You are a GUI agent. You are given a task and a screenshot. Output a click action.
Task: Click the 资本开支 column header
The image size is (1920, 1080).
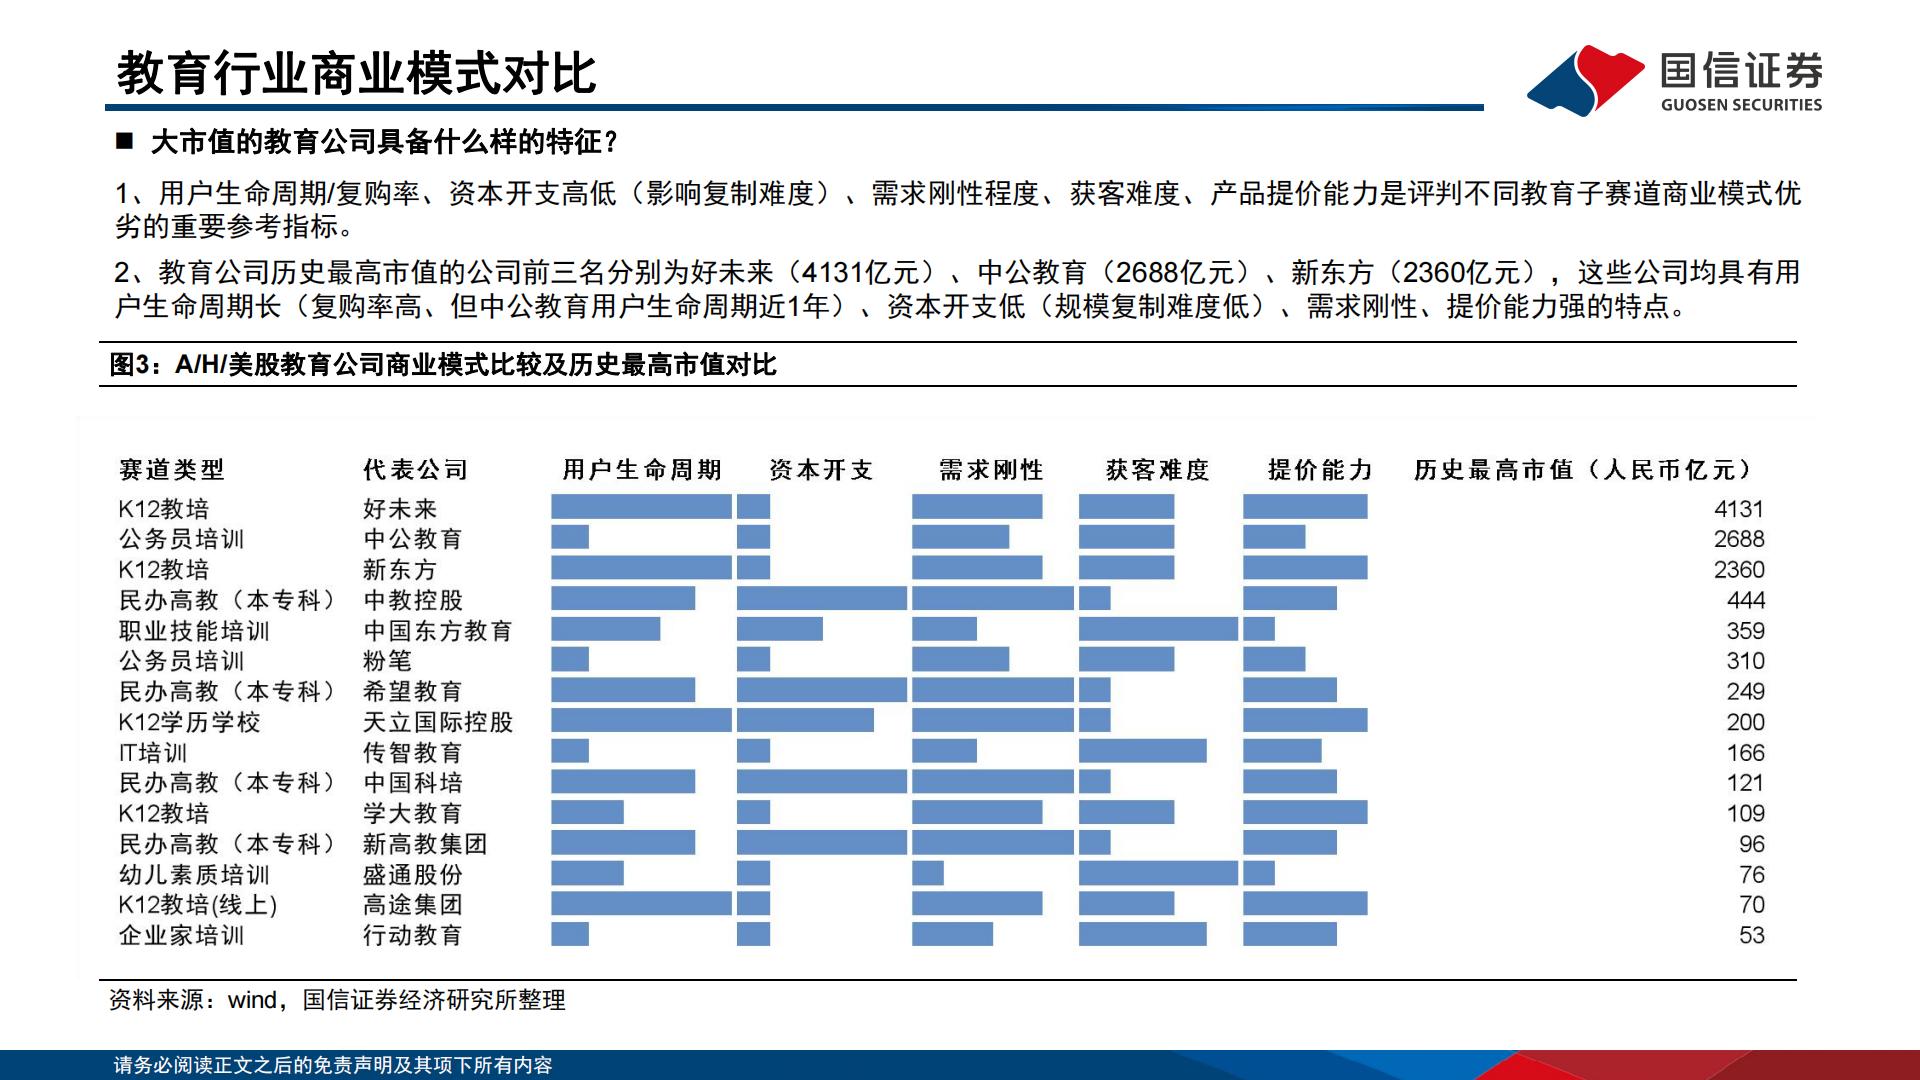(821, 470)
